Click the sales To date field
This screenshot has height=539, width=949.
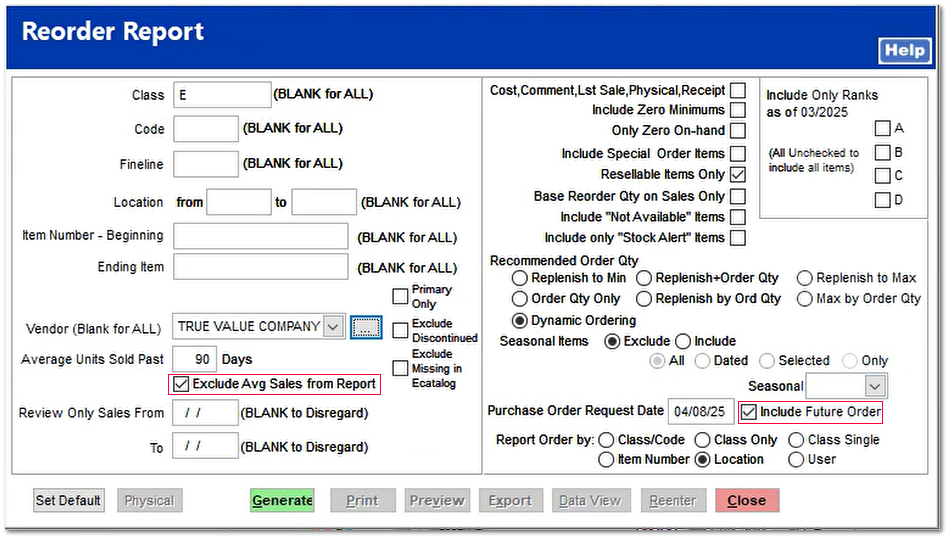[x=205, y=446]
